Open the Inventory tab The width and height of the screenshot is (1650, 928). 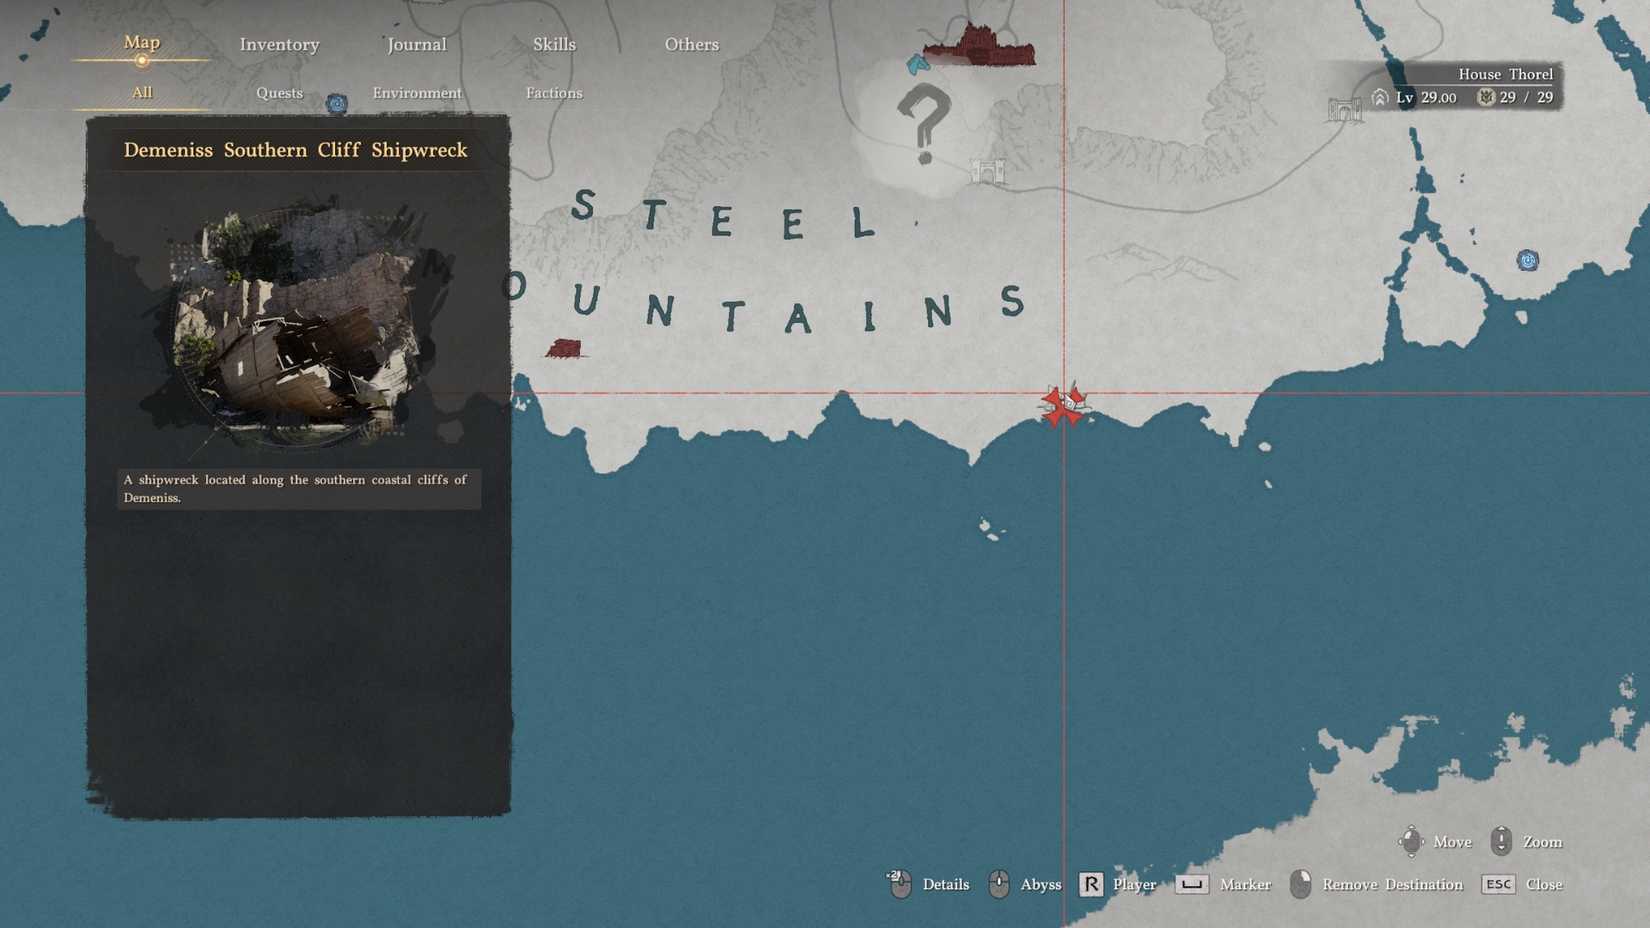click(x=279, y=44)
